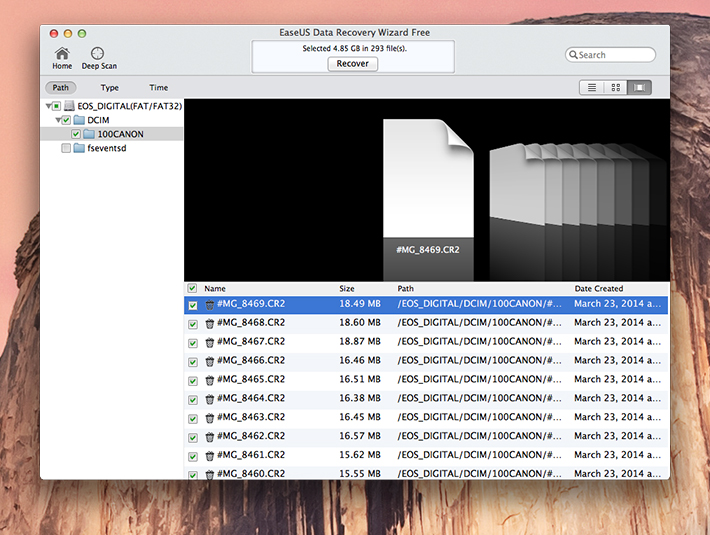Sort files by Size column
Screen dimensions: 710x535
[347, 288]
